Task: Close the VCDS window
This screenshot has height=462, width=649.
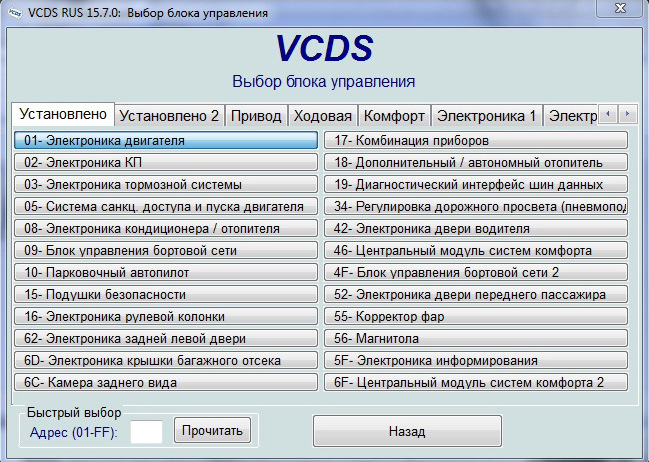Action: pos(620,8)
